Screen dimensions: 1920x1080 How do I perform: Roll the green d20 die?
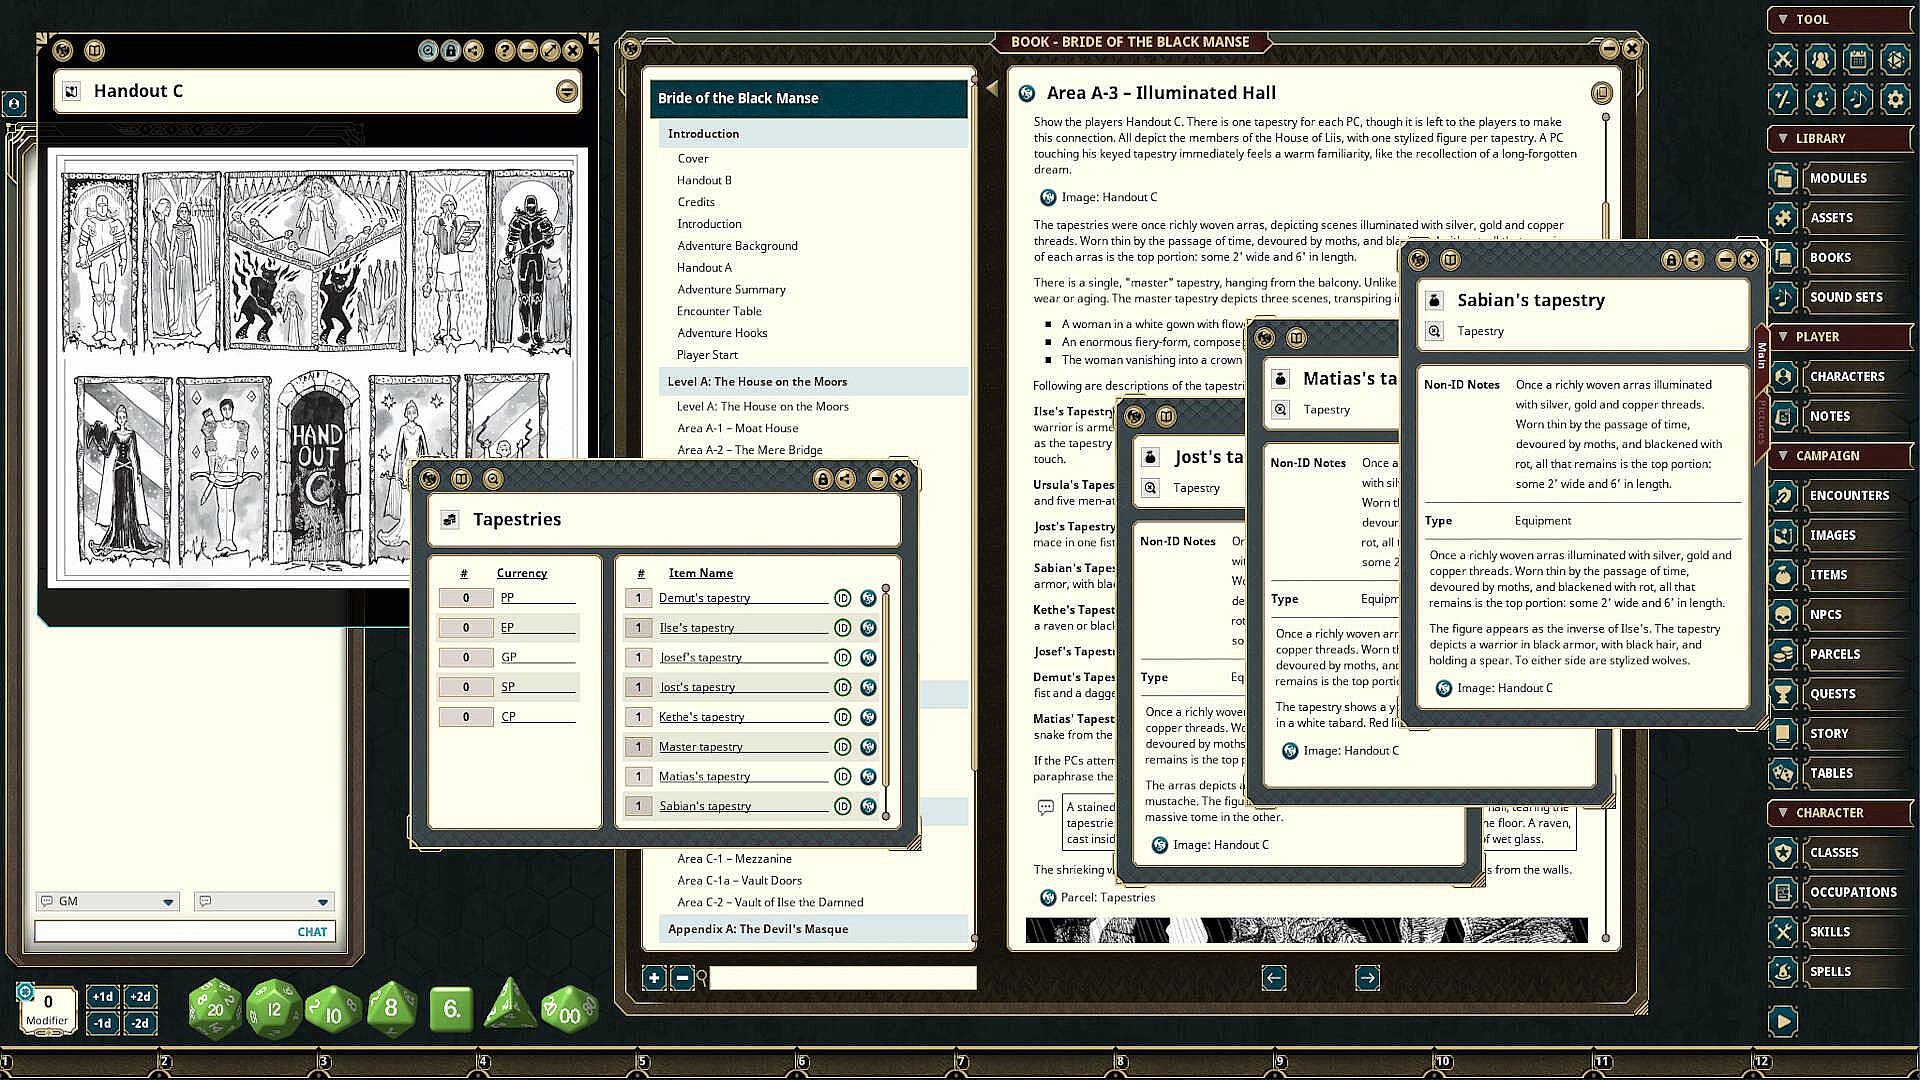(215, 1008)
